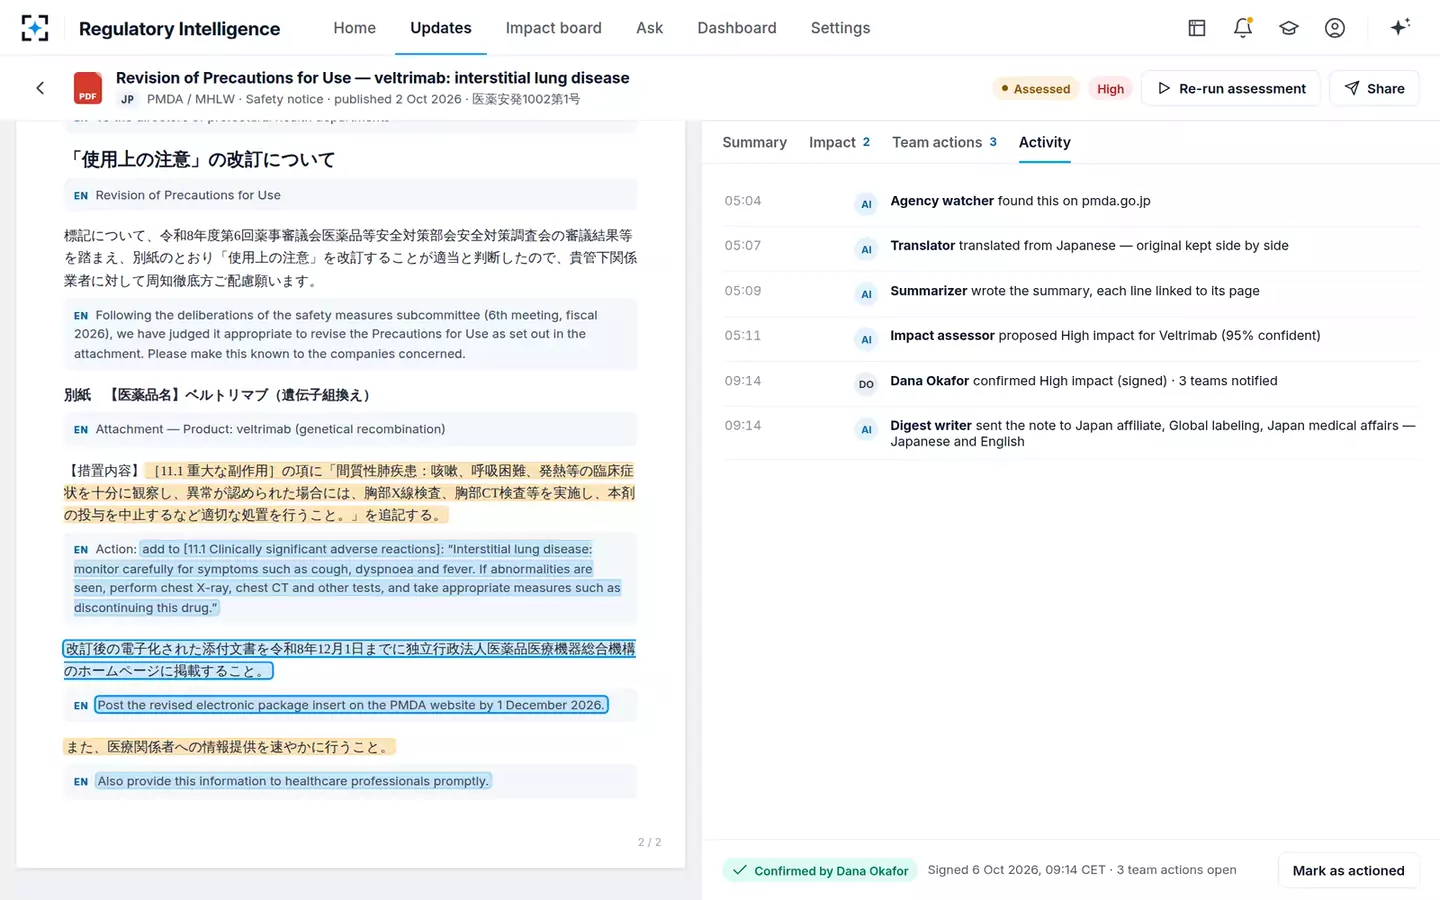Open the layout panel icon in header
Image resolution: width=1440 pixels, height=900 pixels.
[x=1197, y=28]
